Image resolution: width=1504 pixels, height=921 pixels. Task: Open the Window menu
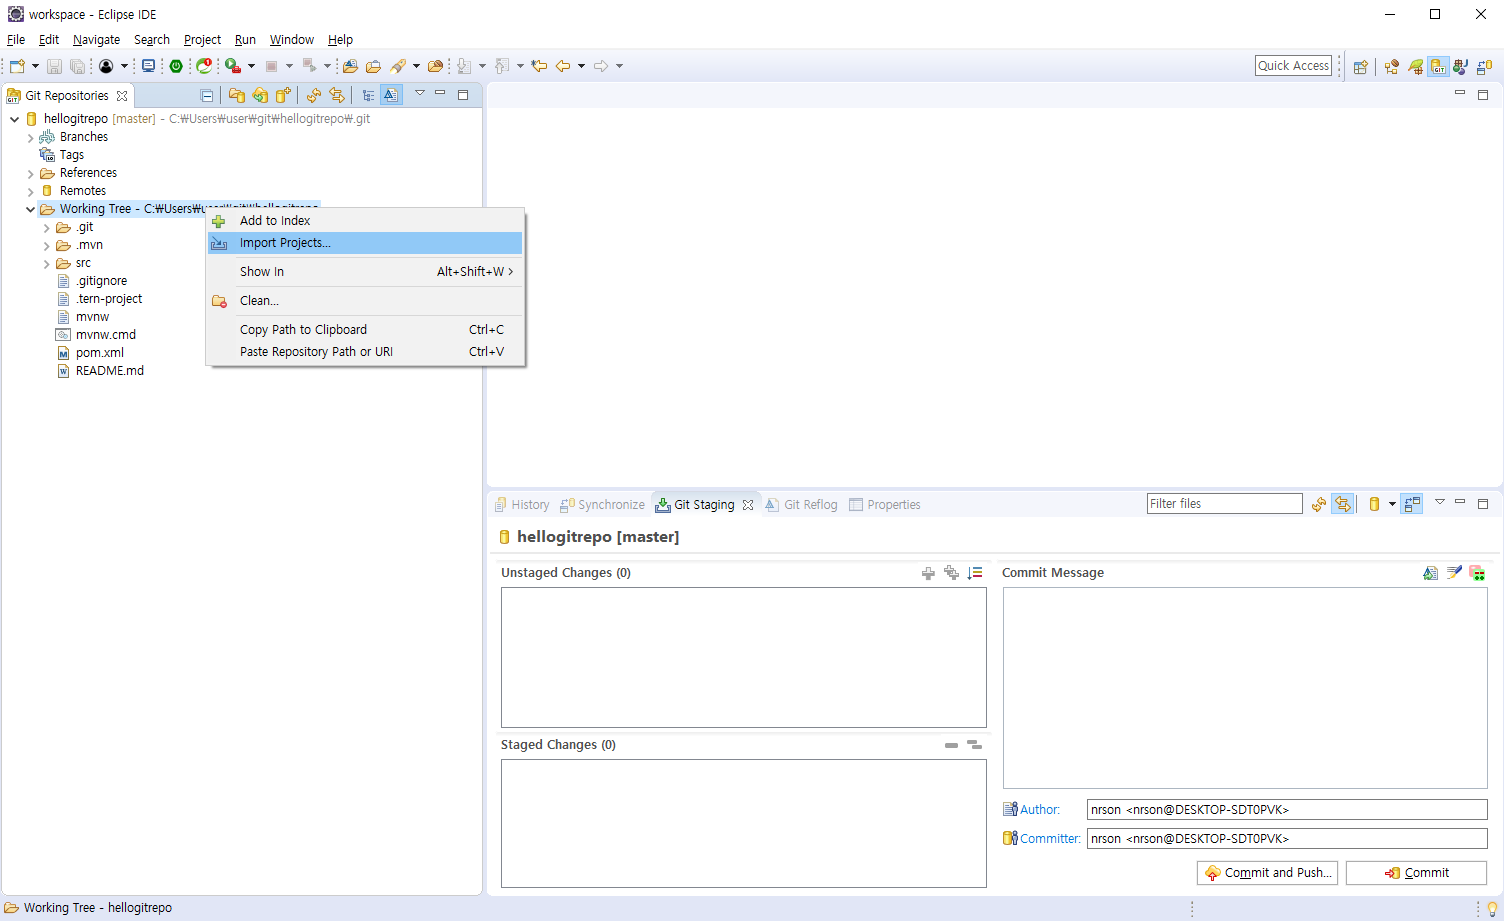coord(291,40)
